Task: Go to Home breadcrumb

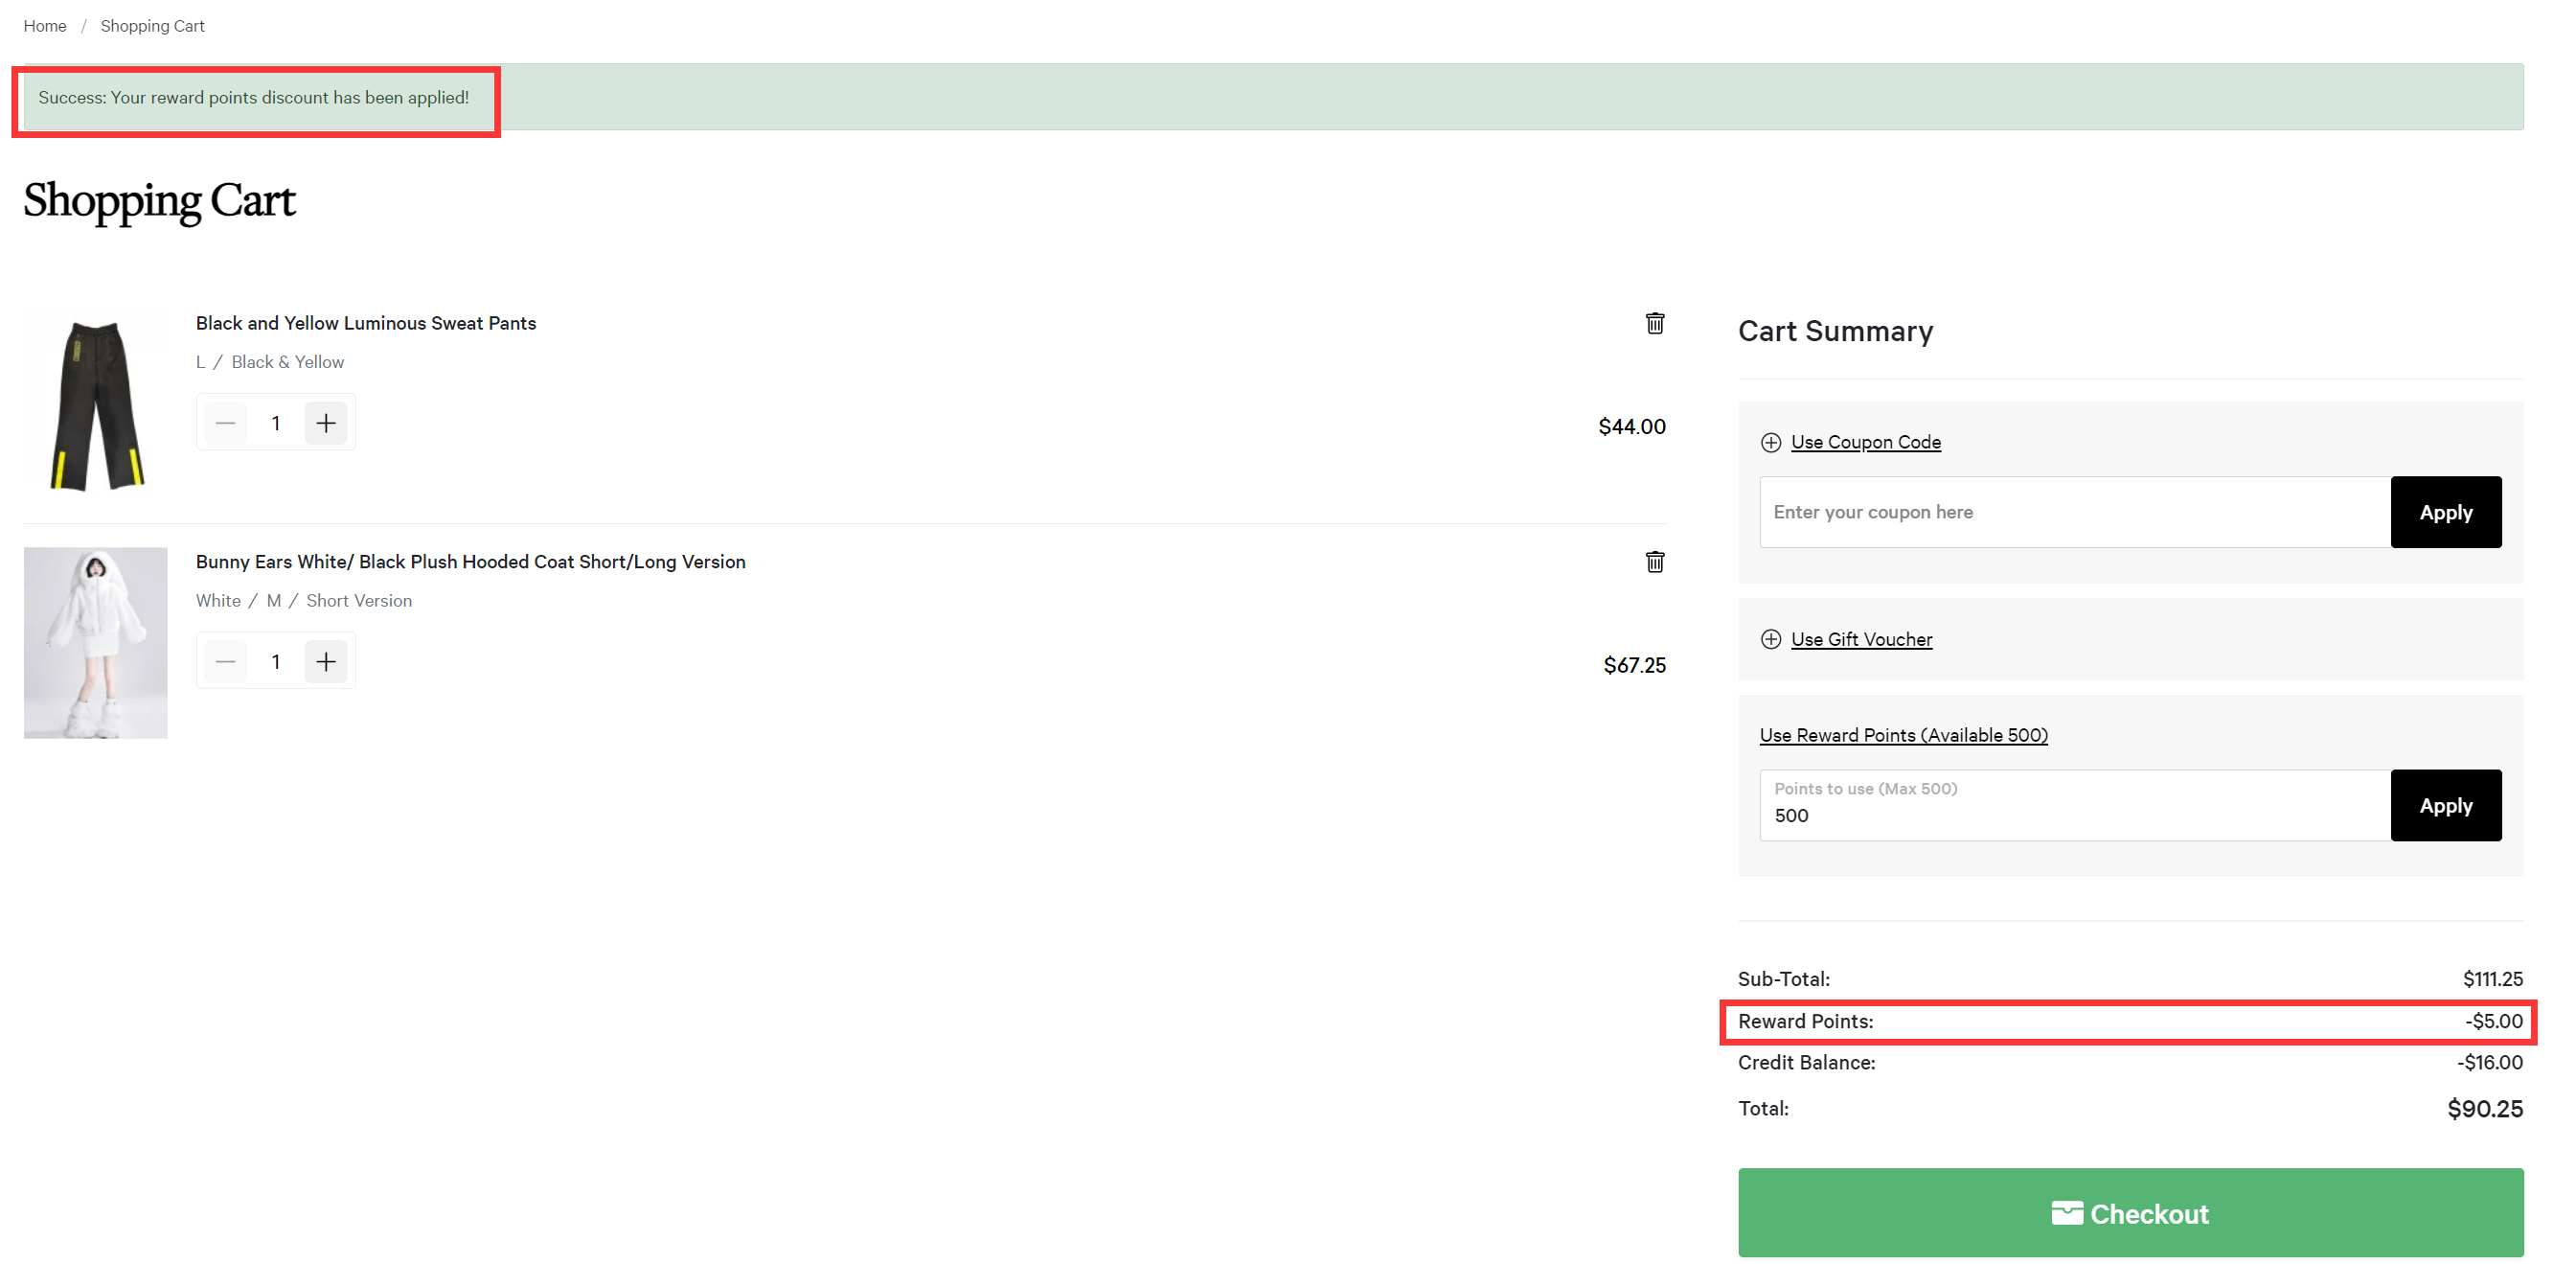Action: coord(45,26)
